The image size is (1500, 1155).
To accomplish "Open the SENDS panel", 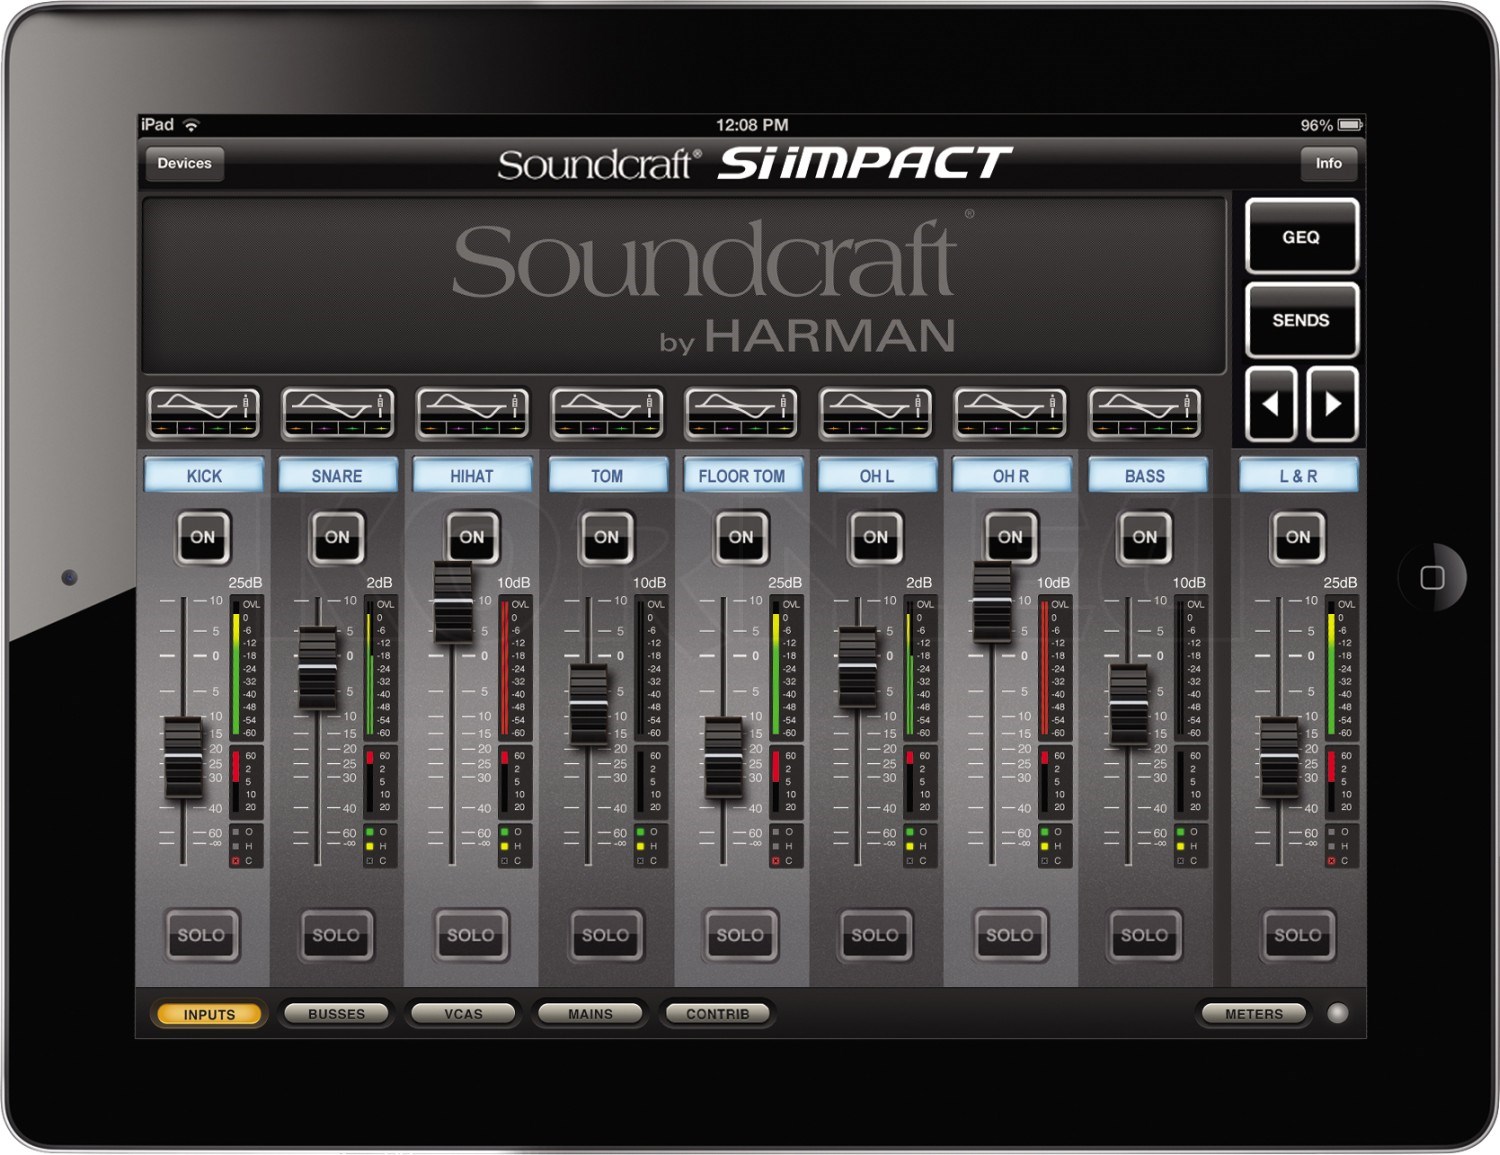I will click(x=1301, y=320).
